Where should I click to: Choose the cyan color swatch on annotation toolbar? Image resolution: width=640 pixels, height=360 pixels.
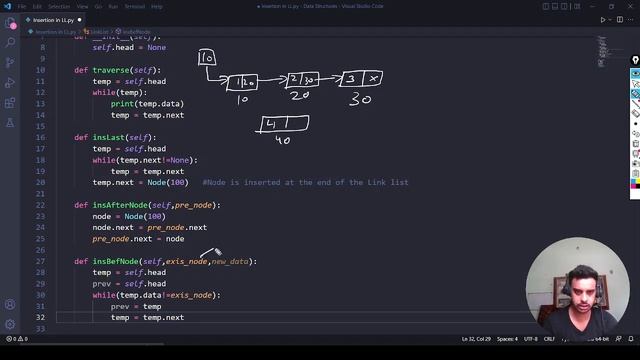[633, 181]
